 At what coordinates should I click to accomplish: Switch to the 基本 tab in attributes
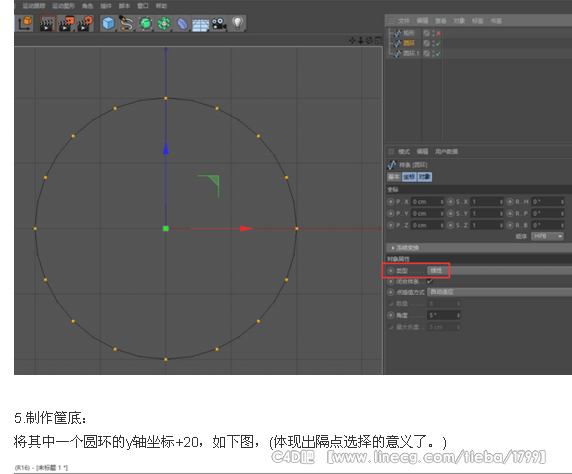pyautogui.click(x=394, y=177)
